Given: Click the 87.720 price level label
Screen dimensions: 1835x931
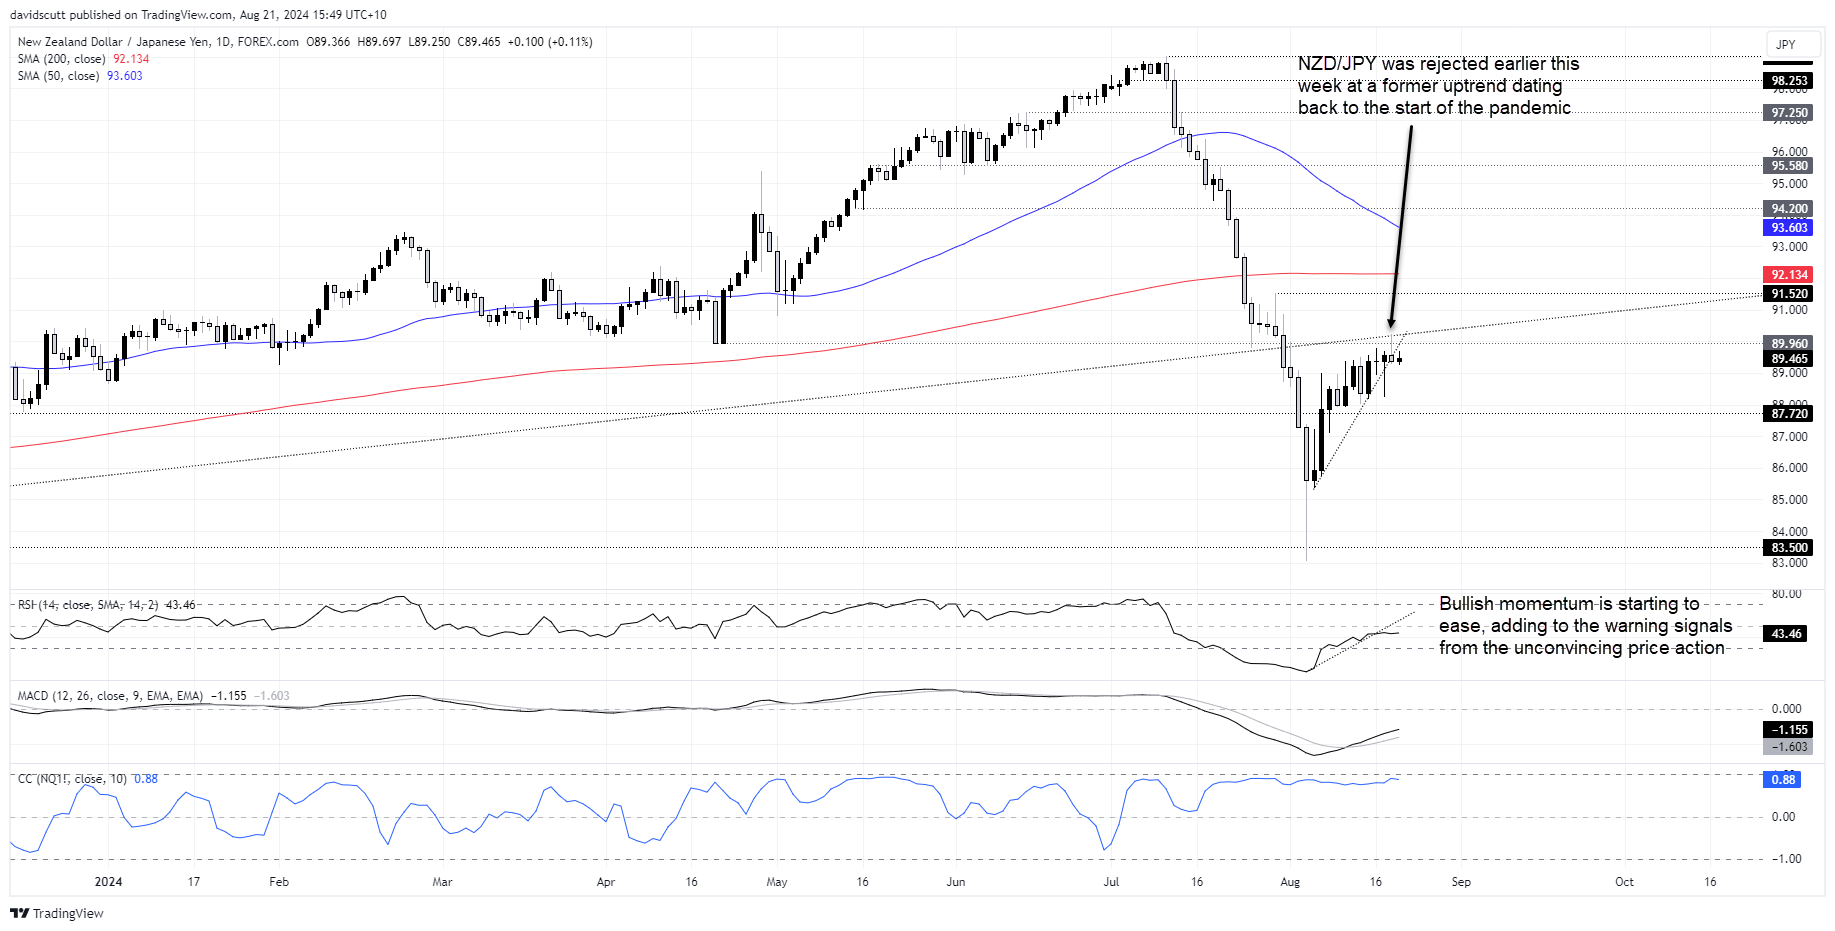Looking at the screenshot, I should pyautogui.click(x=1789, y=414).
